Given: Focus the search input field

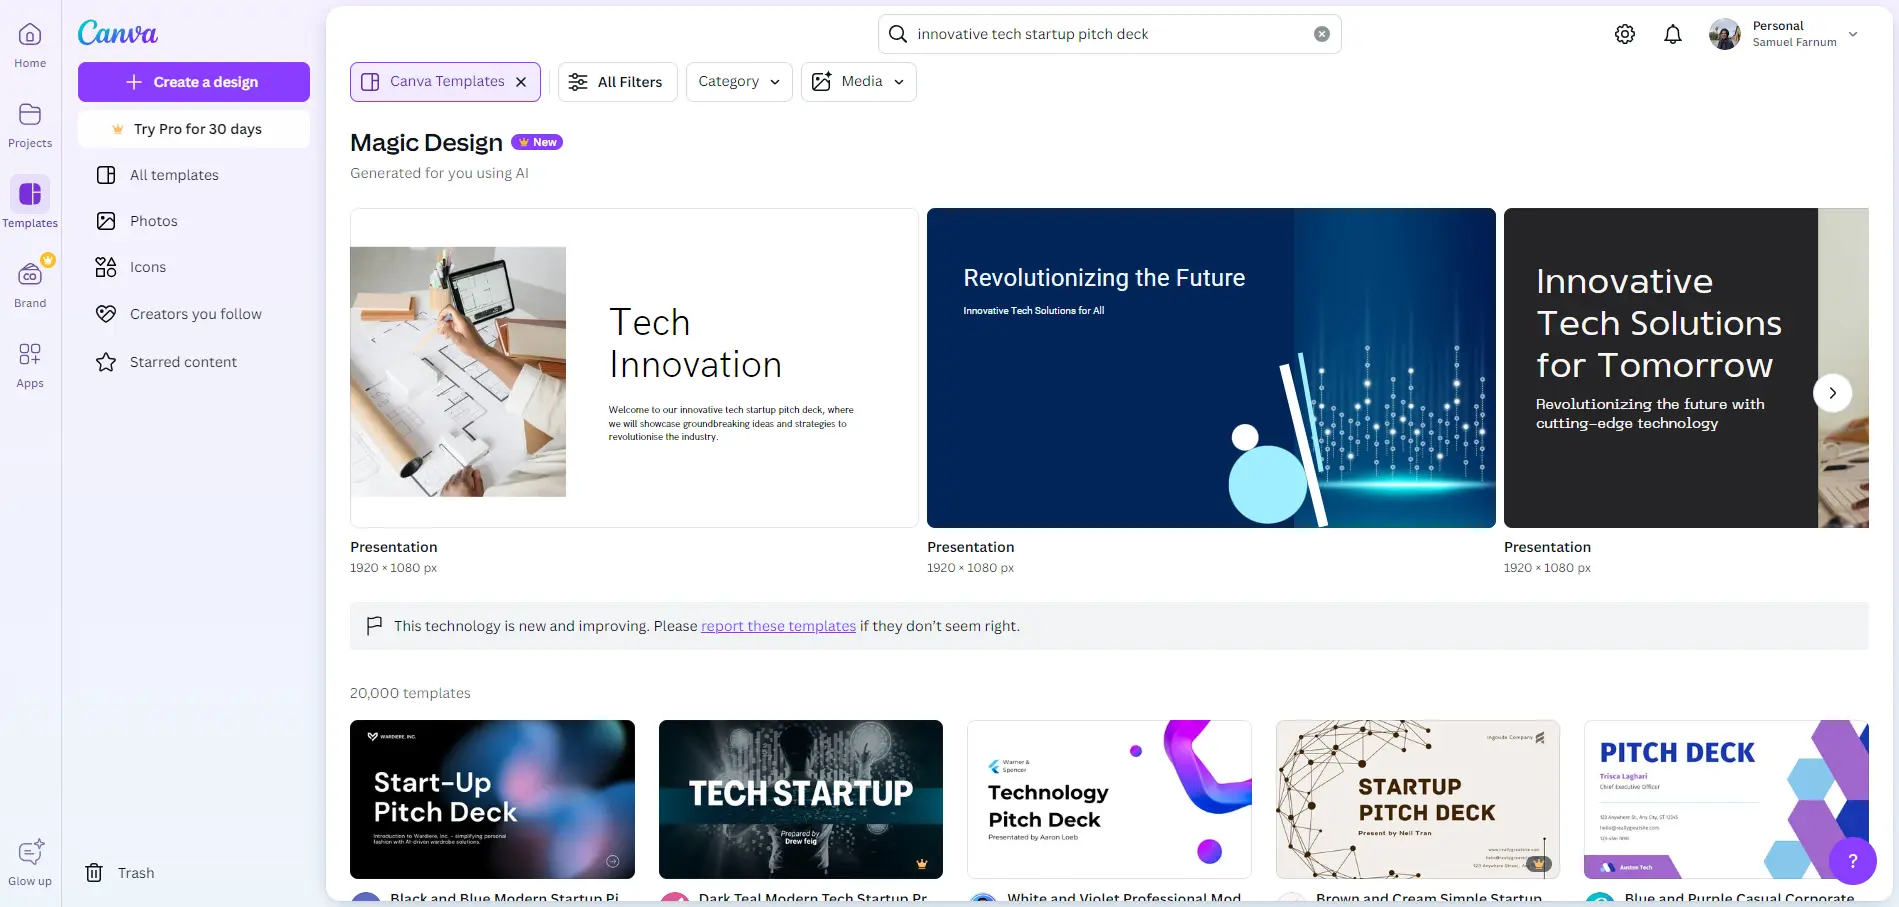Looking at the screenshot, I should point(1110,34).
